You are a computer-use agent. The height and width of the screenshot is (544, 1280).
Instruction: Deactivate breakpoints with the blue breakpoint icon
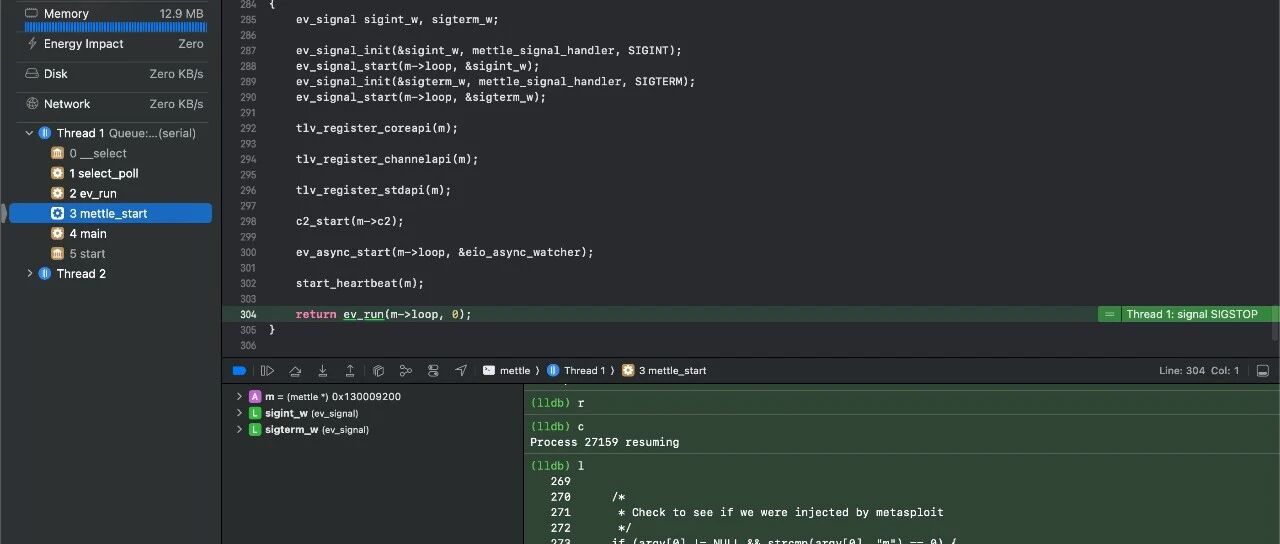coord(239,370)
